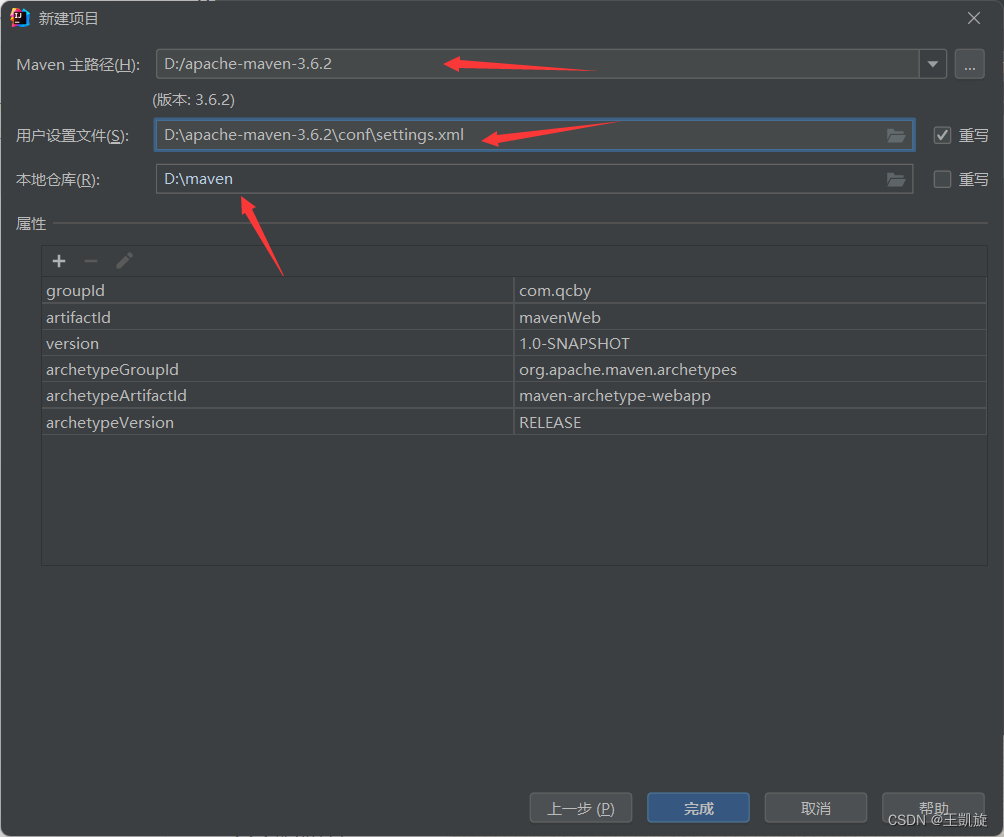The width and height of the screenshot is (1004, 837).
Task: Click the Help (帮助) button
Action: coord(933,808)
